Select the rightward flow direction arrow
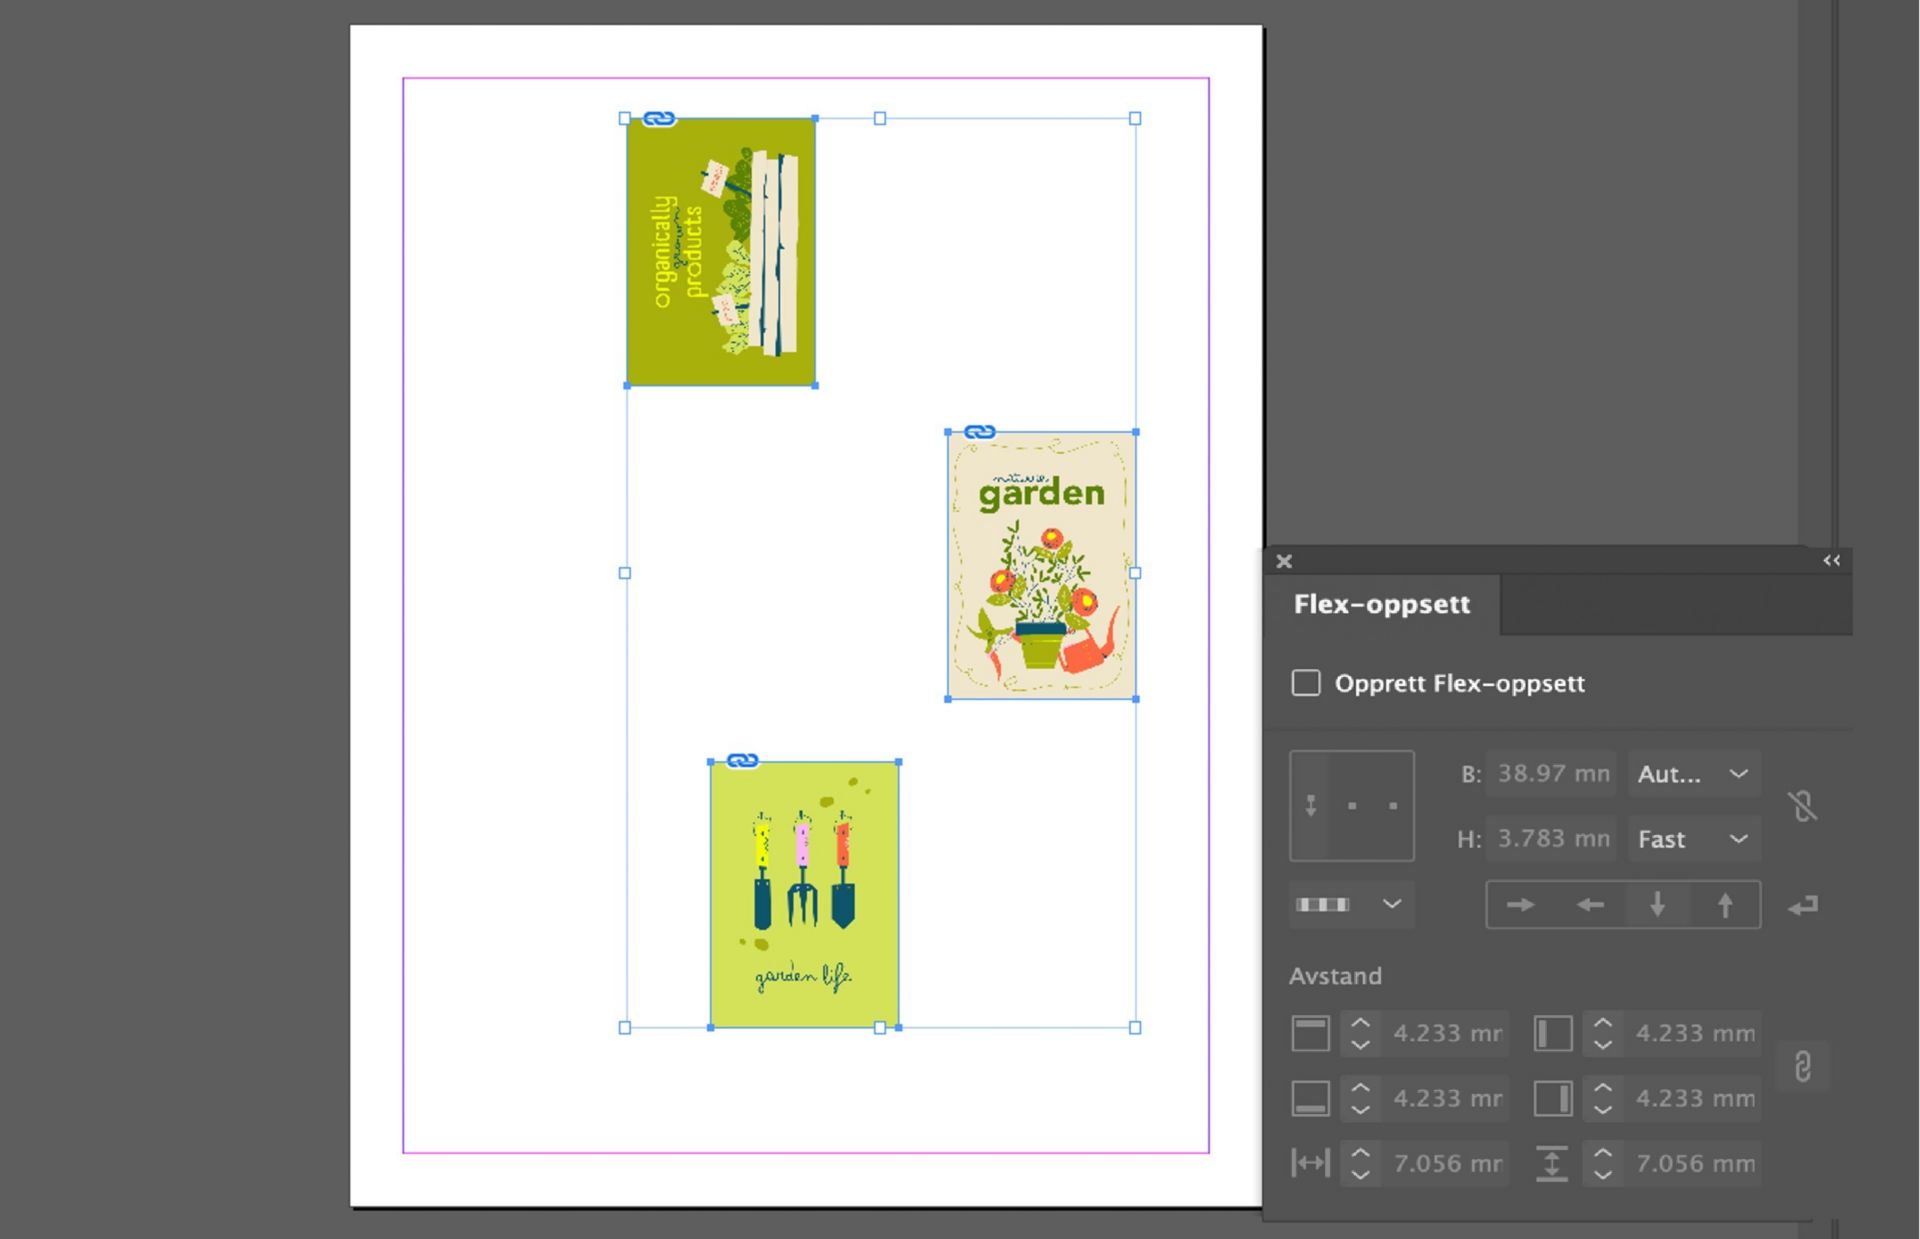1920x1239 pixels. pyautogui.click(x=1520, y=905)
